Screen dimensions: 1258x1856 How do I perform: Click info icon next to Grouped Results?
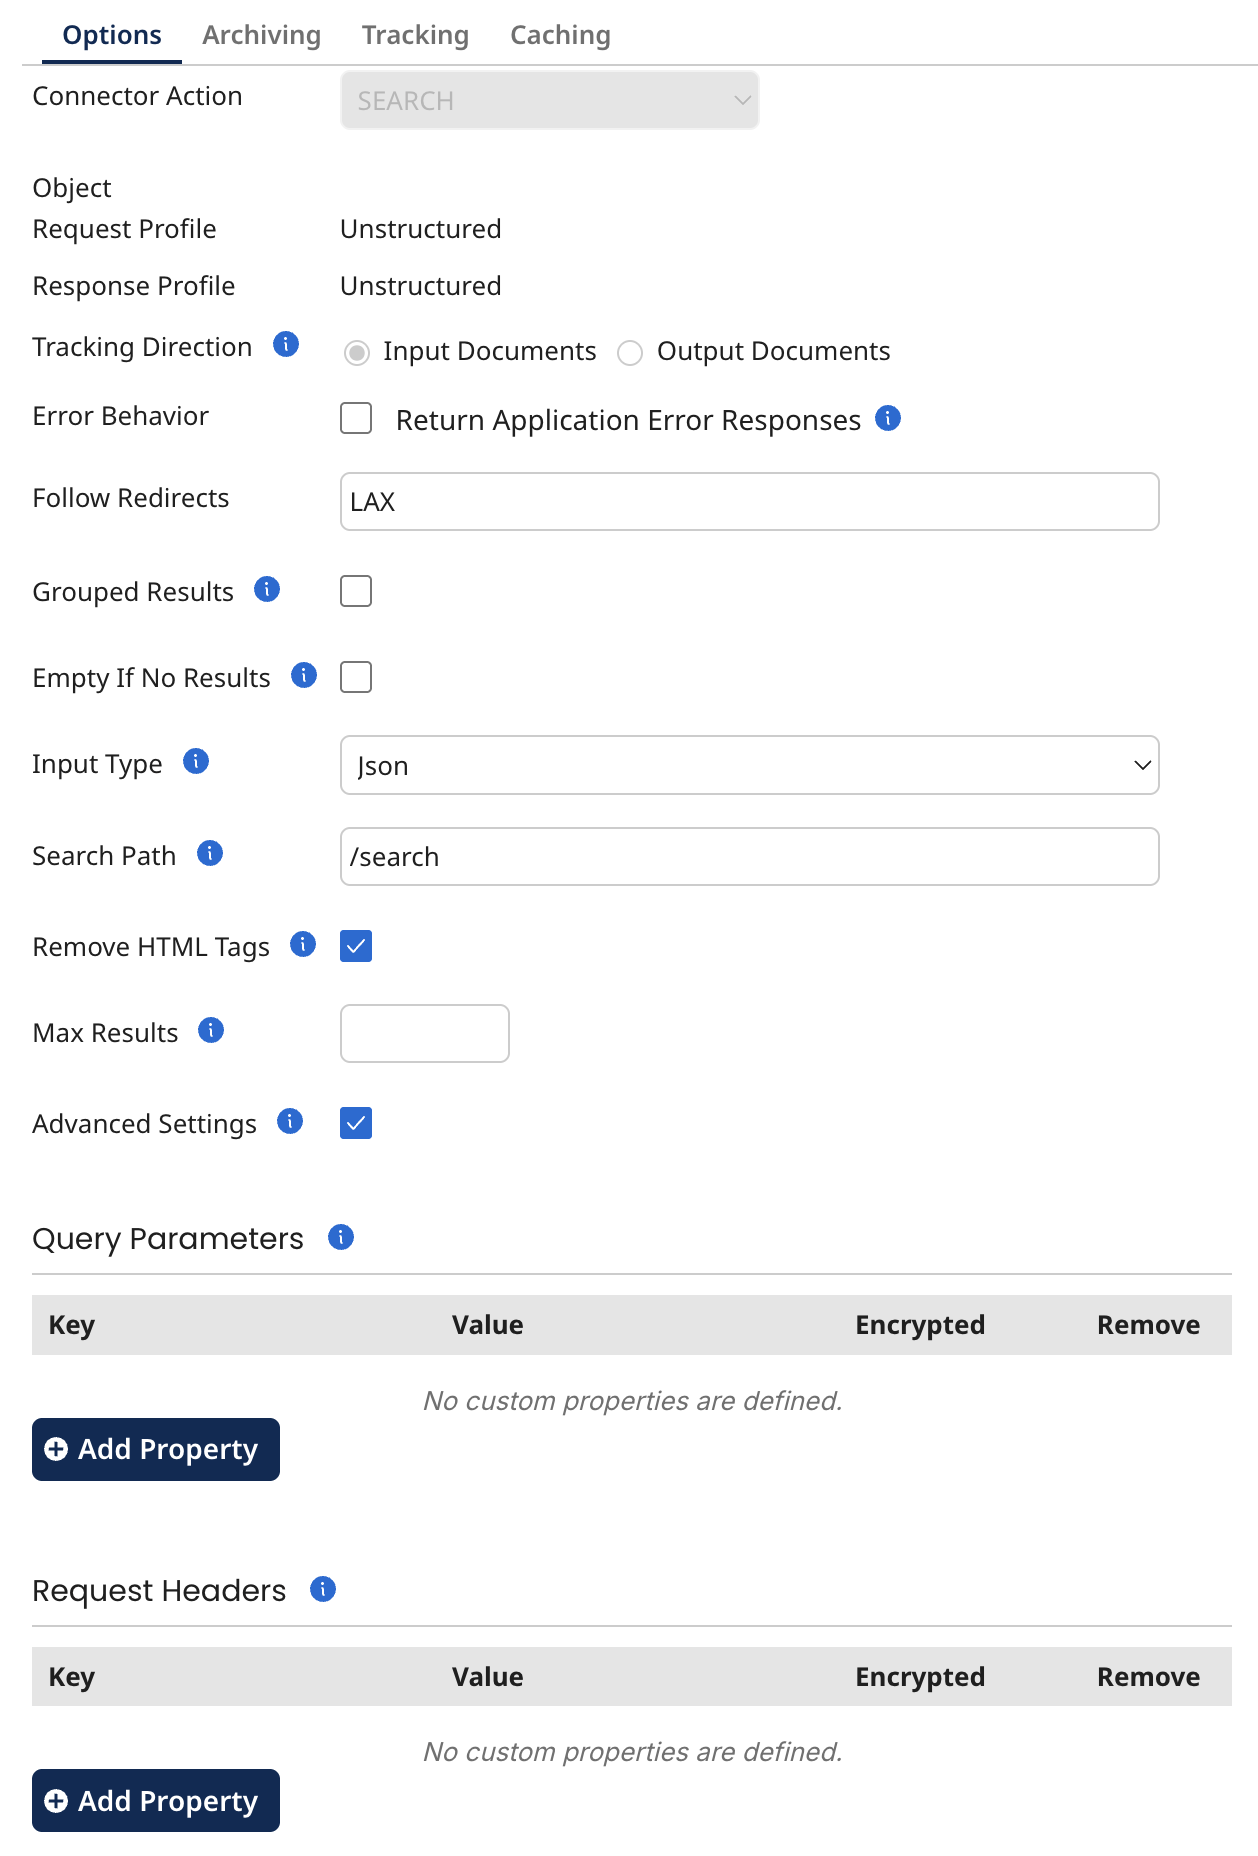267,590
